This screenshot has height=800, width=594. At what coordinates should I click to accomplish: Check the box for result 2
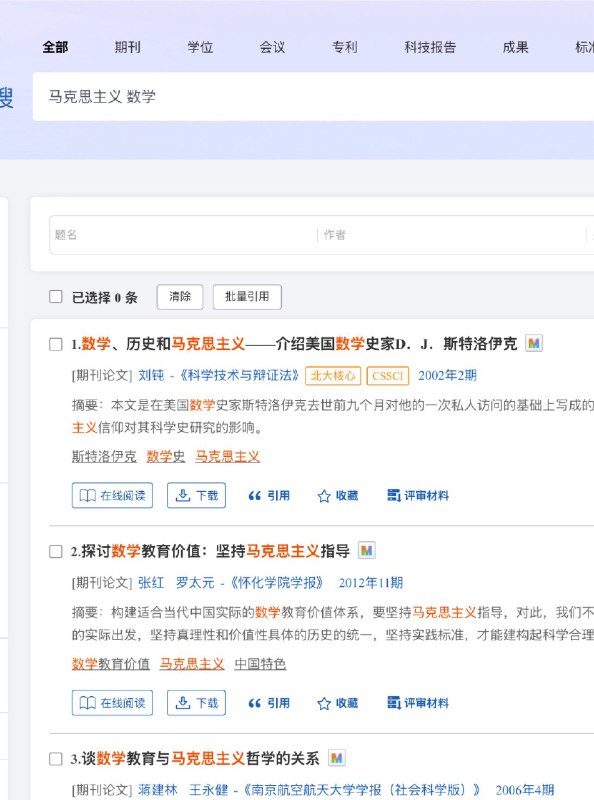click(x=56, y=552)
